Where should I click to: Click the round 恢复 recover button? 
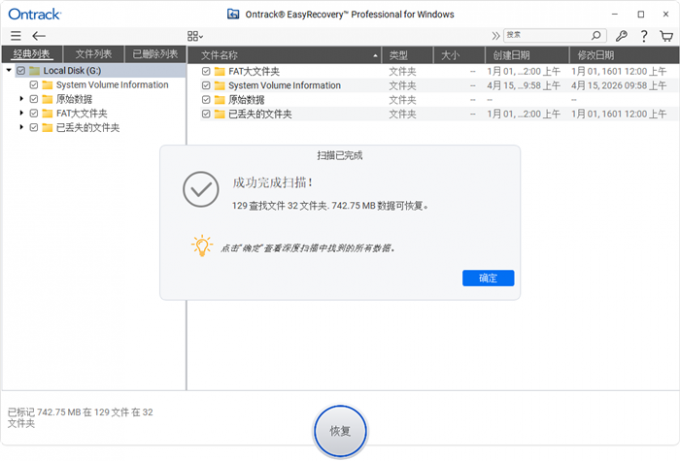coord(340,431)
